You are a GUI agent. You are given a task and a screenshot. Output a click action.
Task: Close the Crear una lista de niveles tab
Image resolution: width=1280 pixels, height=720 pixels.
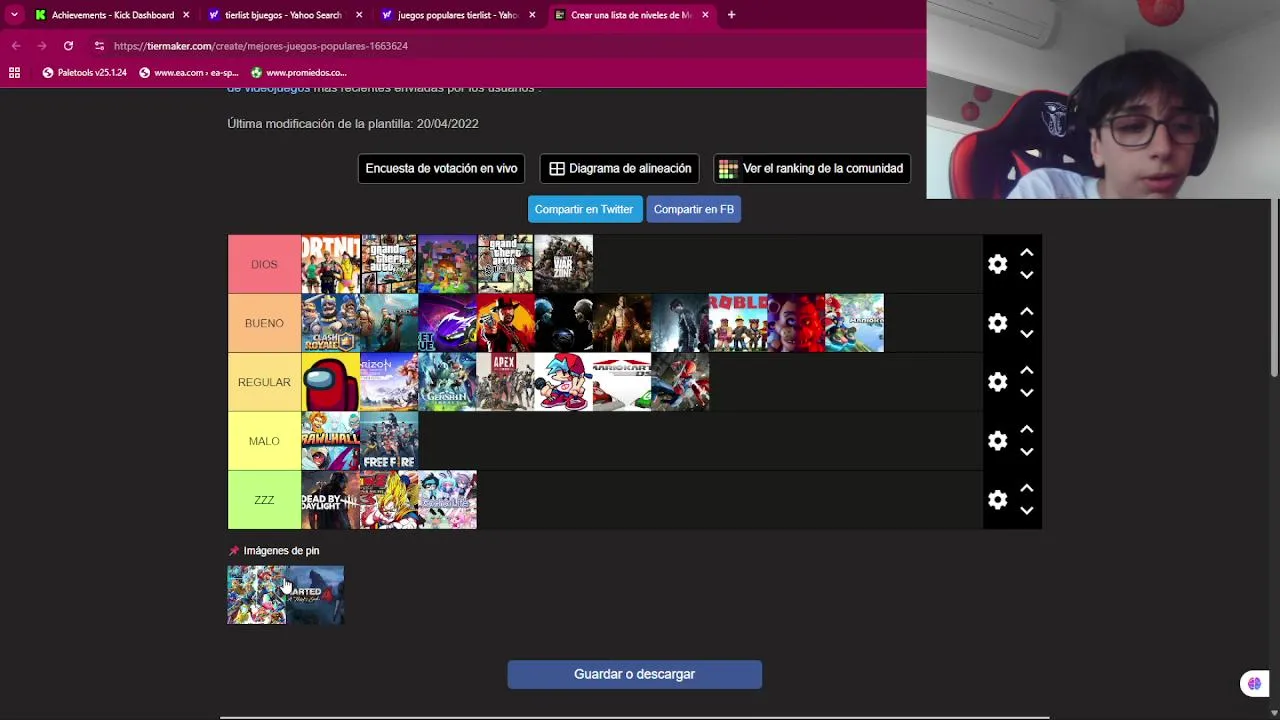(x=705, y=15)
